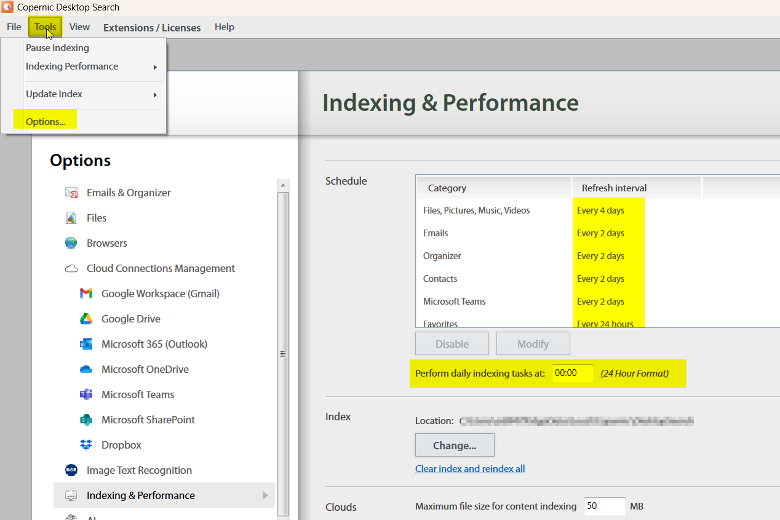
Task: Click the Emails & Organizer envelope icon
Action: pos(71,193)
